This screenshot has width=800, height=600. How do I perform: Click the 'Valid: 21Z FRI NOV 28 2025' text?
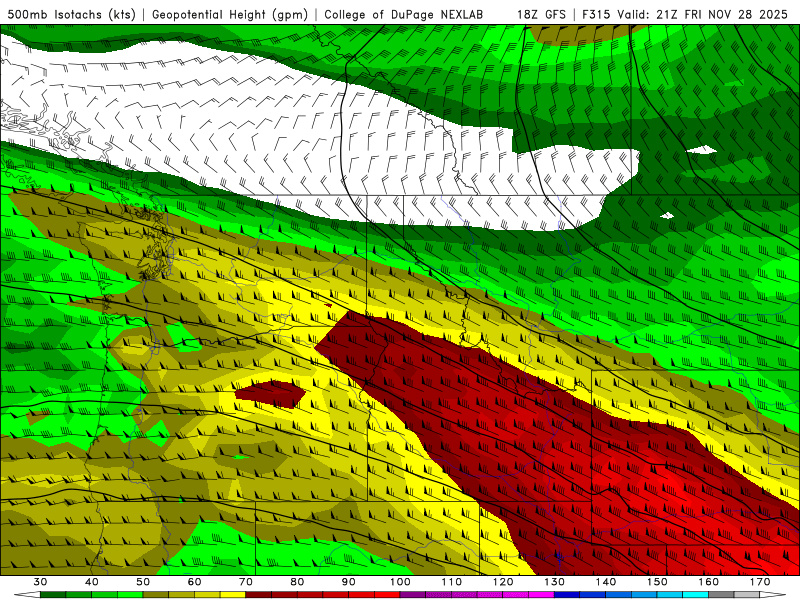tap(703, 15)
